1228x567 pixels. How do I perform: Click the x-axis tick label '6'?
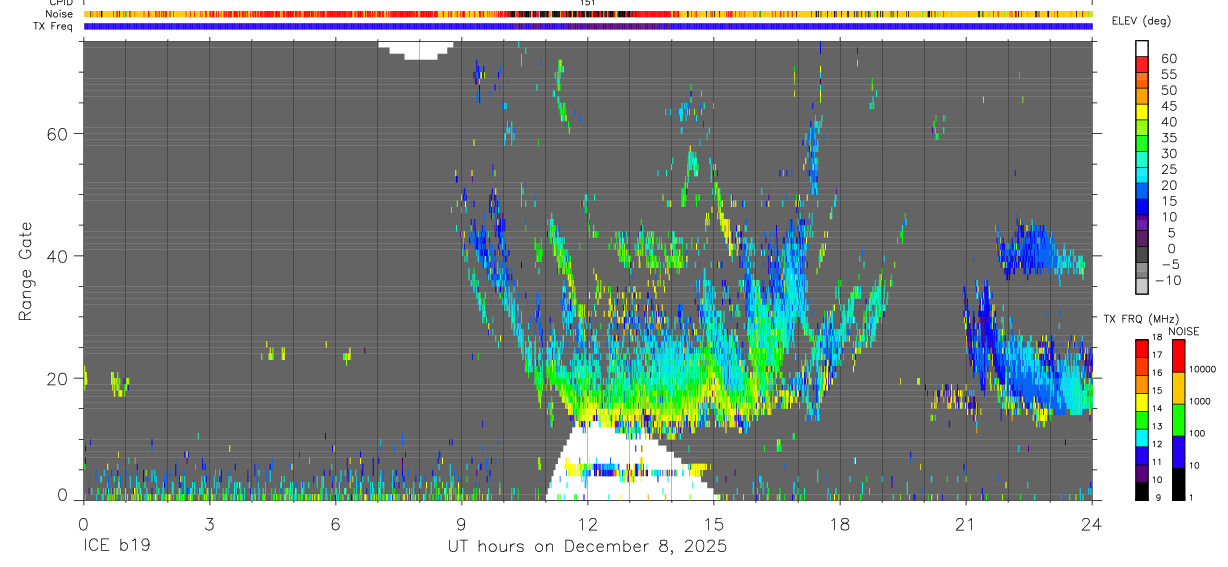(335, 524)
